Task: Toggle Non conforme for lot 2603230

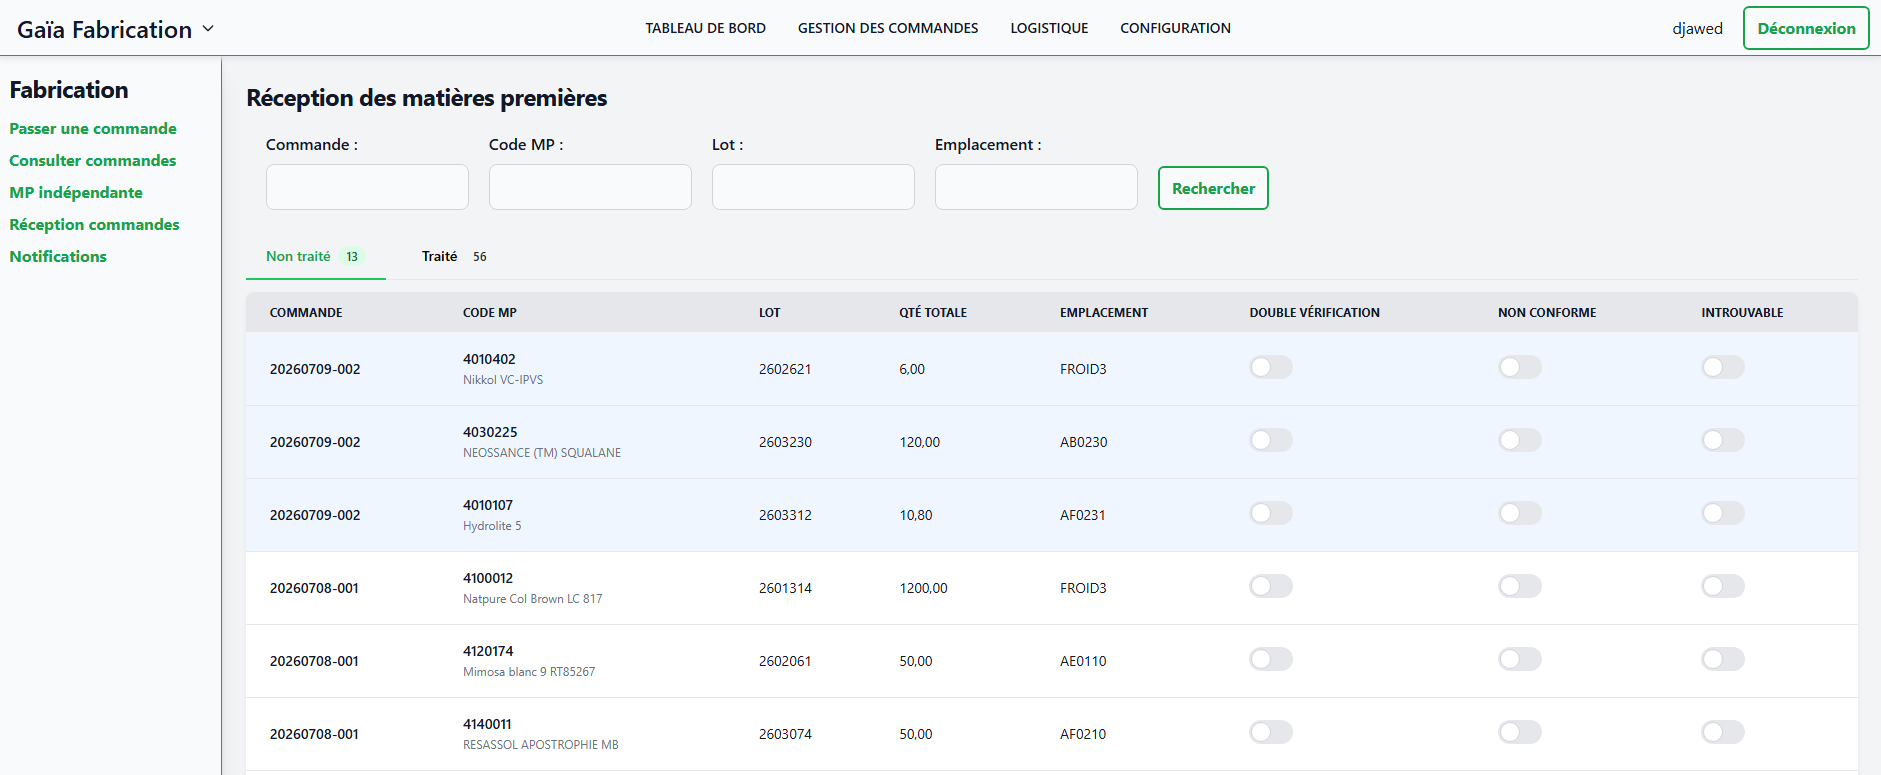Action: [1520, 440]
